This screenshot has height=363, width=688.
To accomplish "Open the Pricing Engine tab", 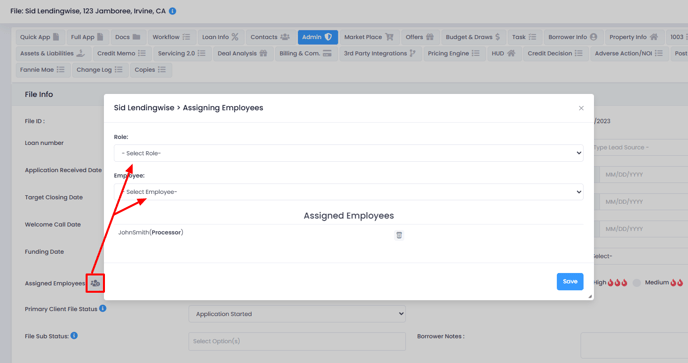I will click(x=454, y=54).
